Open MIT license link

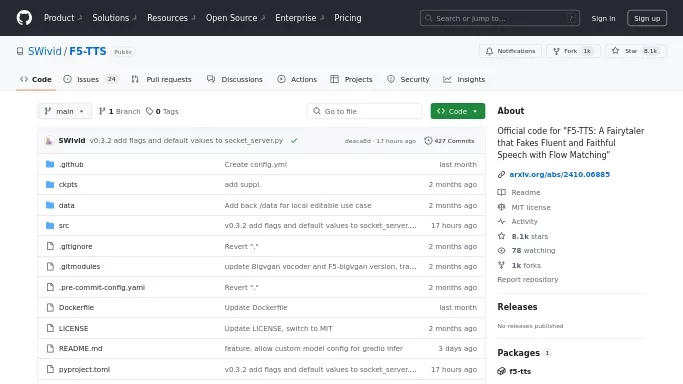524,207
